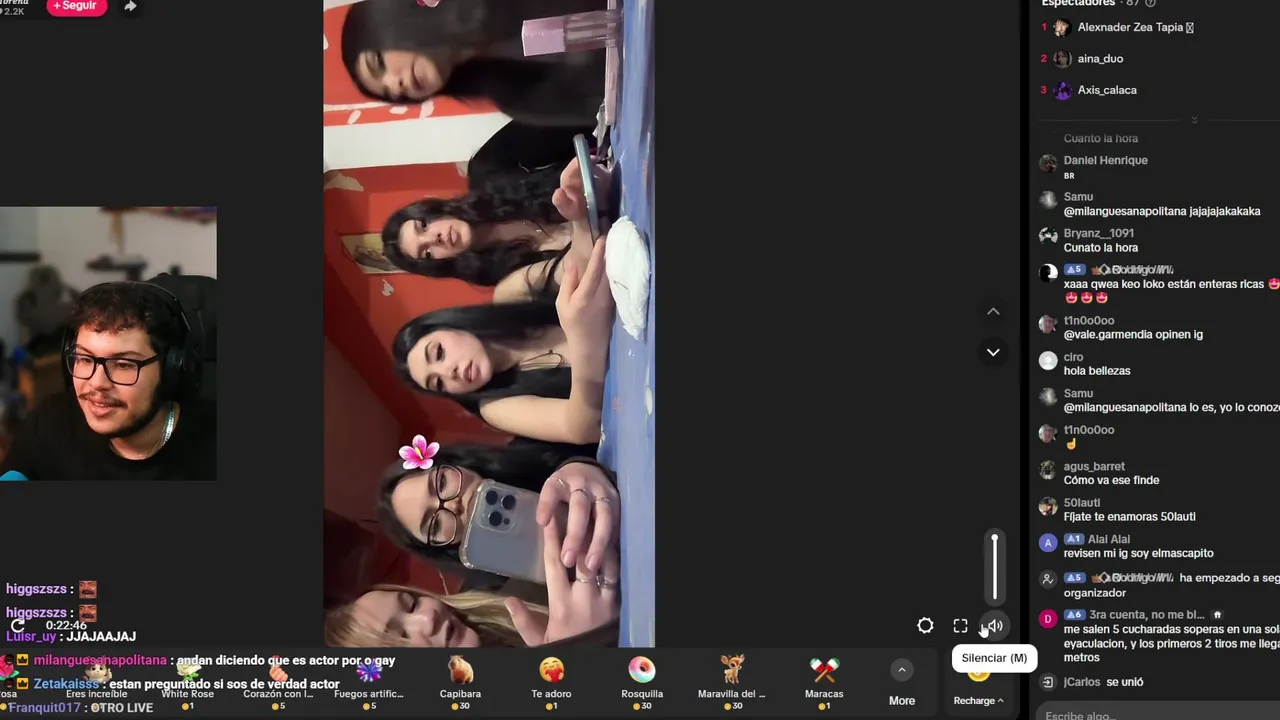Go to the previous live with up chevron
The image size is (1280, 720).
coord(993,311)
